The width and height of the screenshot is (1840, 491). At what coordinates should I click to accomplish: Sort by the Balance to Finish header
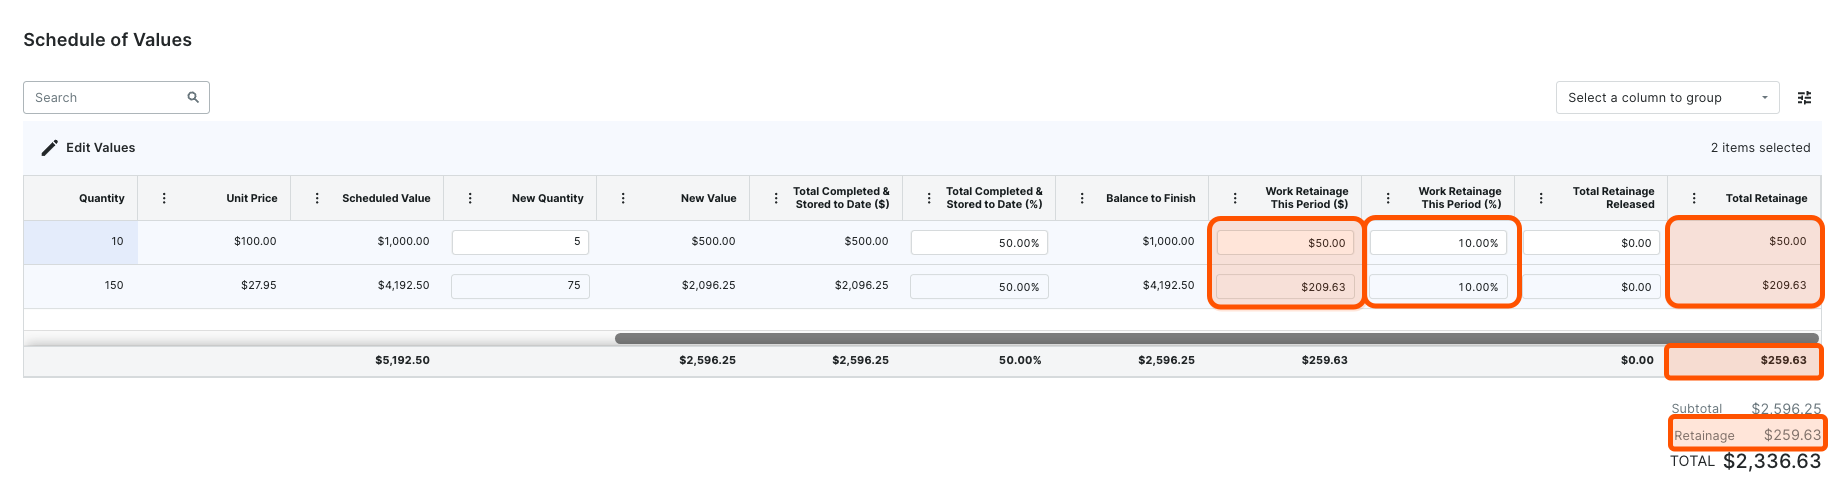pyautogui.click(x=1151, y=198)
